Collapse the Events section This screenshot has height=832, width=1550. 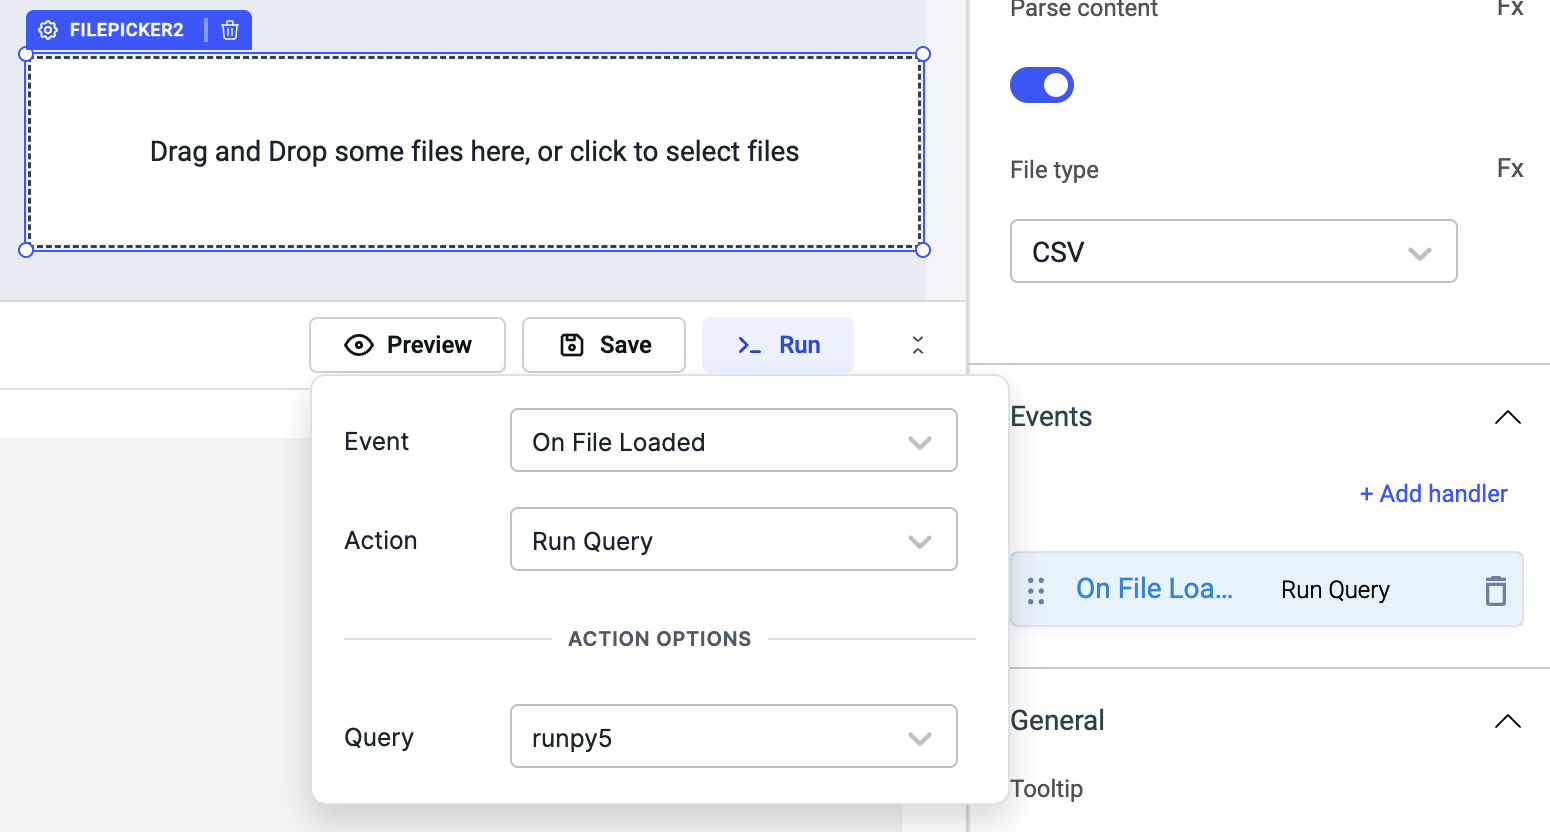(x=1507, y=417)
